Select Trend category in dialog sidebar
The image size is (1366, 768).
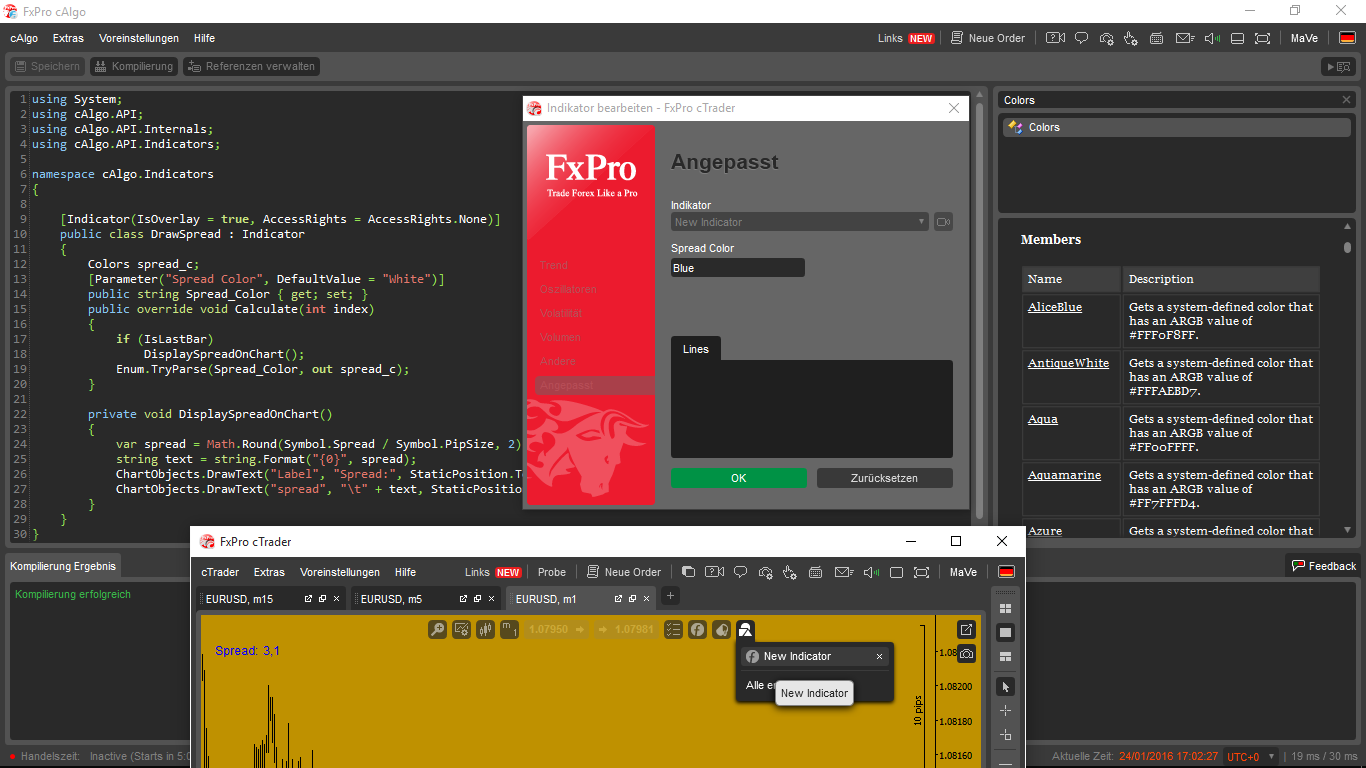[x=553, y=265]
